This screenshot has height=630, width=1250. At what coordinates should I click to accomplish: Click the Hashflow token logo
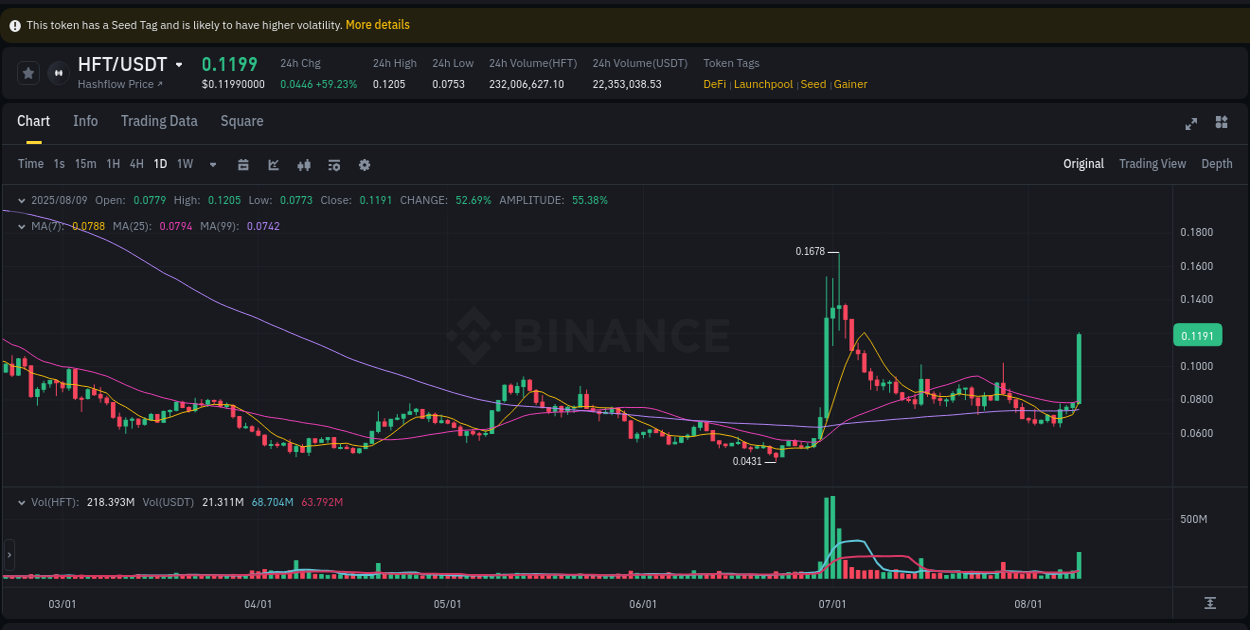[57, 72]
